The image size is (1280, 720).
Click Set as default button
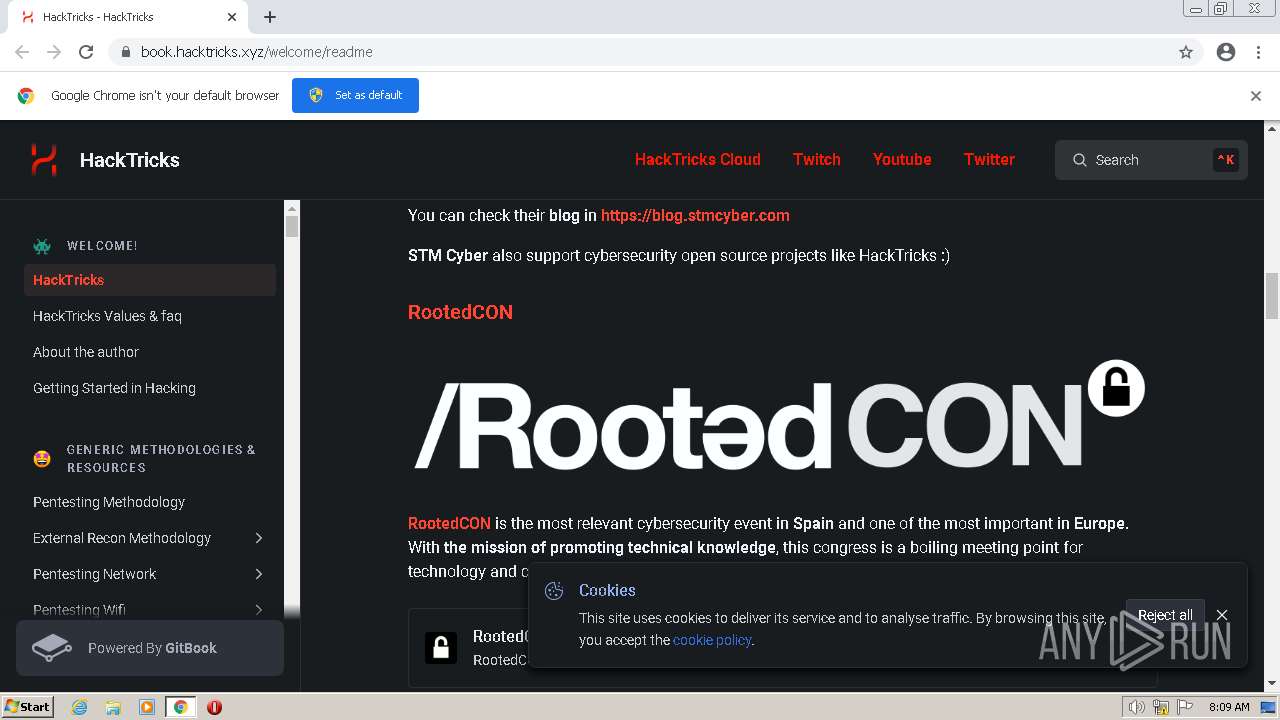pos(355,95)
